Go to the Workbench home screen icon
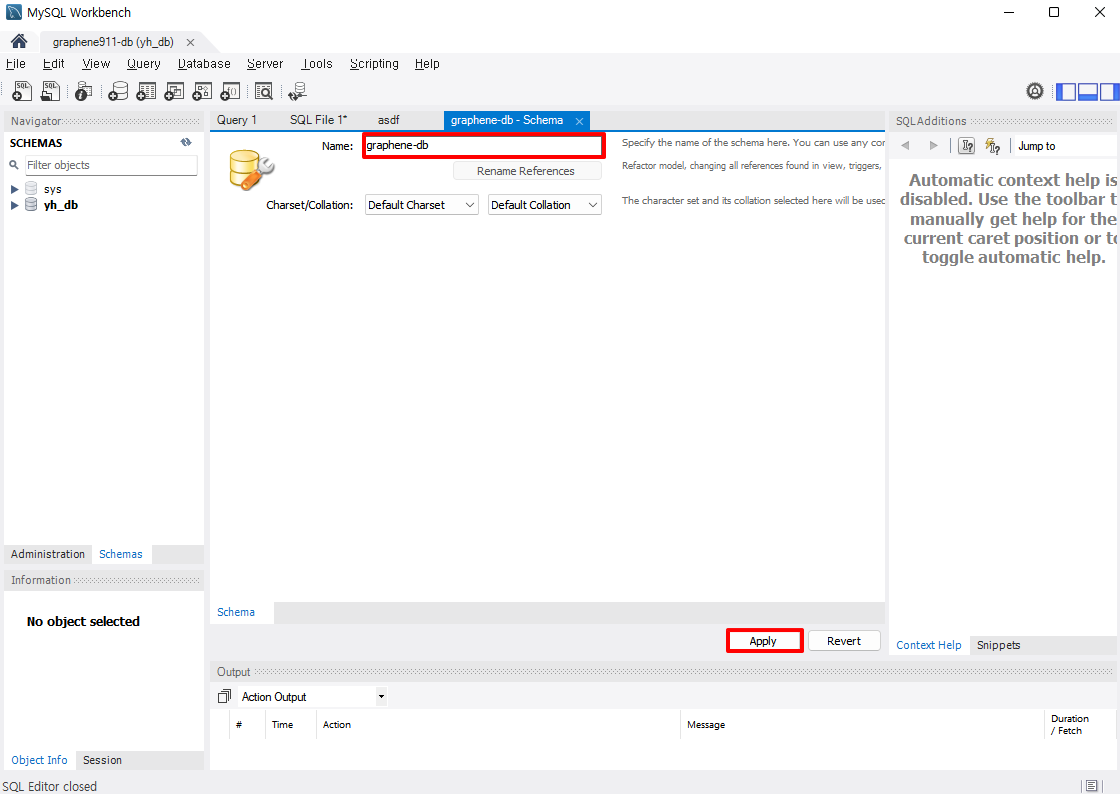 [19, 41]
